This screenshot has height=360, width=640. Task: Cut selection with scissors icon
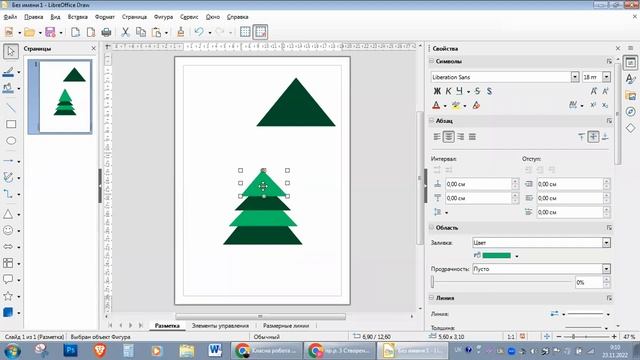(125, 32)
